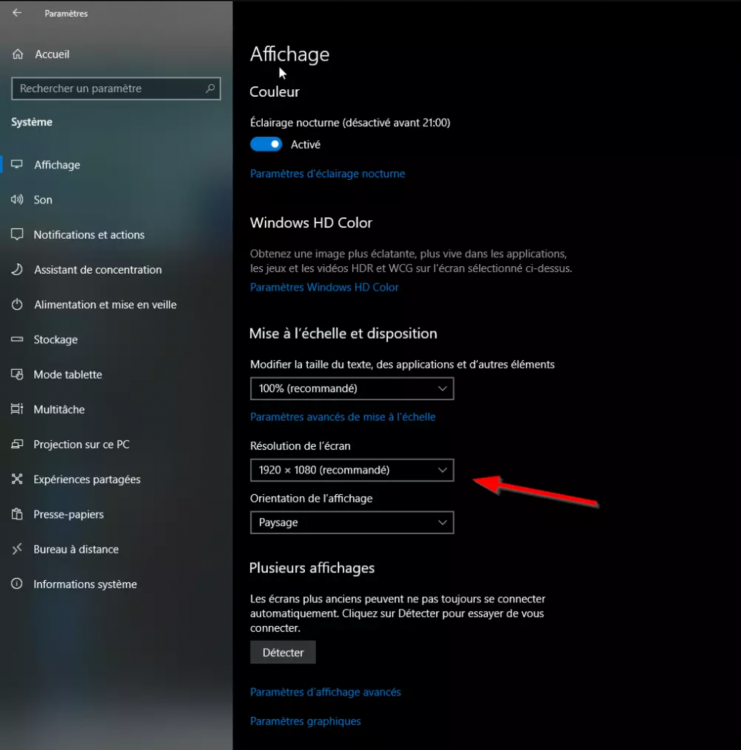Viewport: 741px width, 750px height.
Task: Select Son in the sidebar
Action: point(43,200)
